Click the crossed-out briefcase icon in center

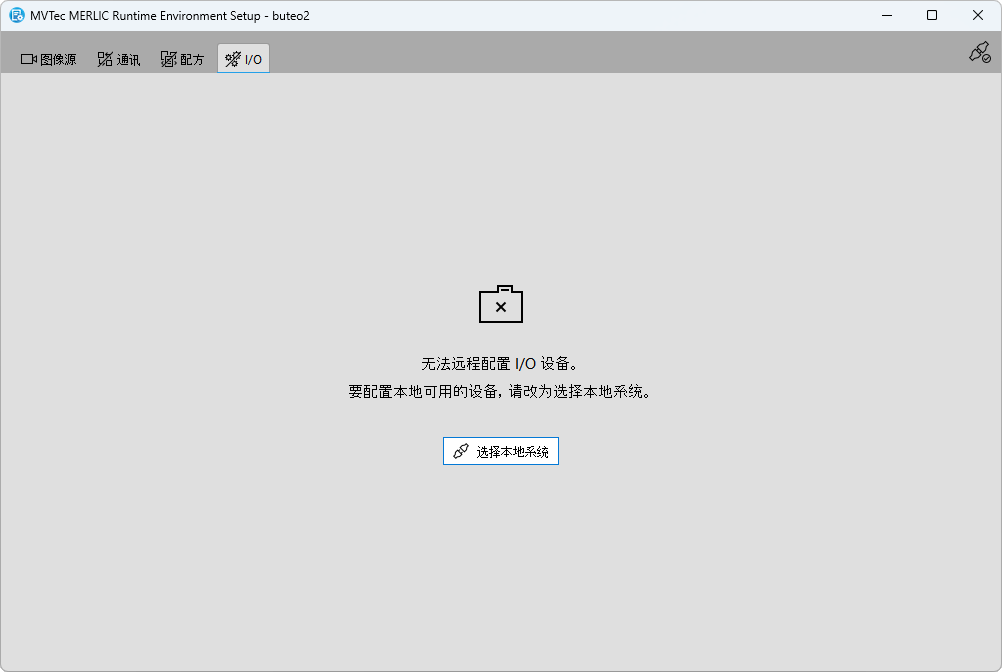[x=501, y=305]
